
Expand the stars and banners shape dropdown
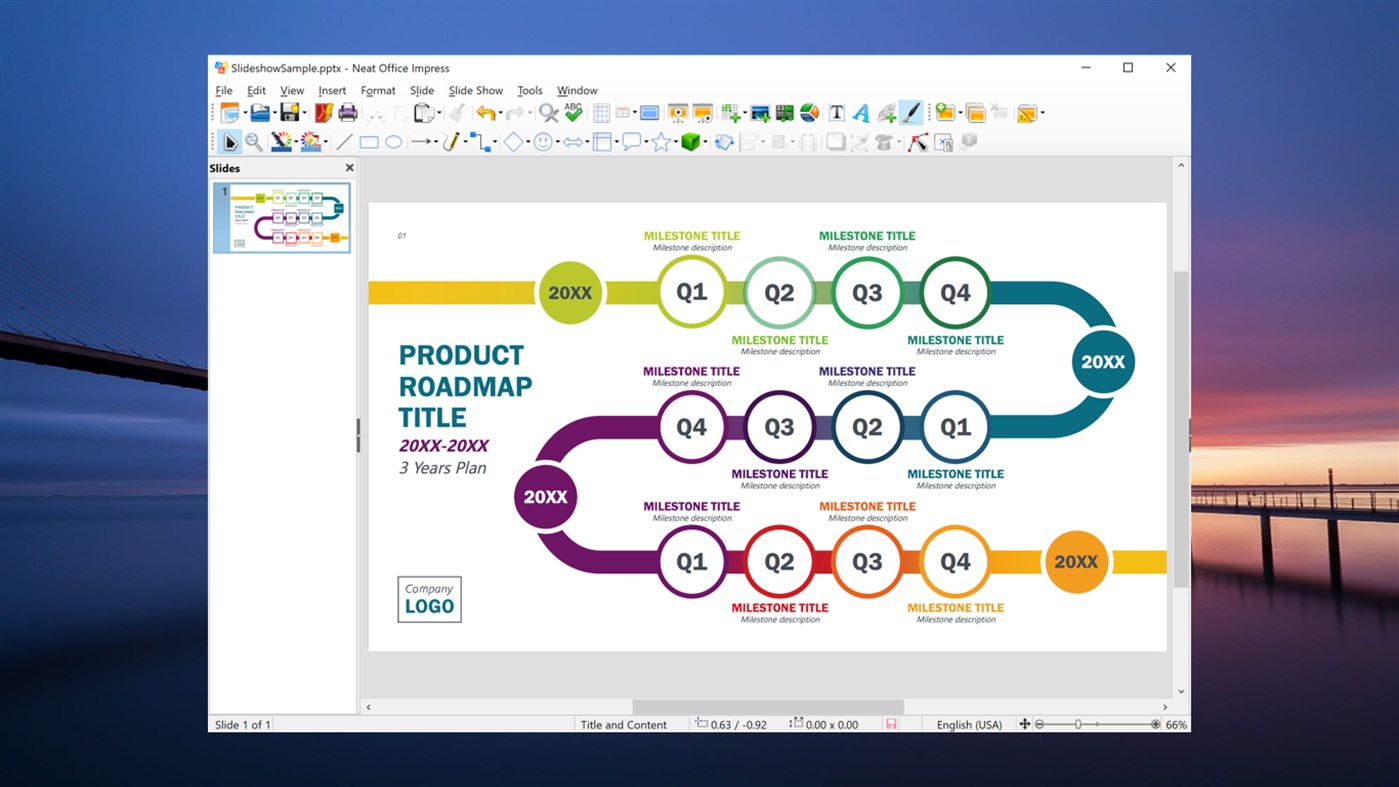(x=676, y=141)
